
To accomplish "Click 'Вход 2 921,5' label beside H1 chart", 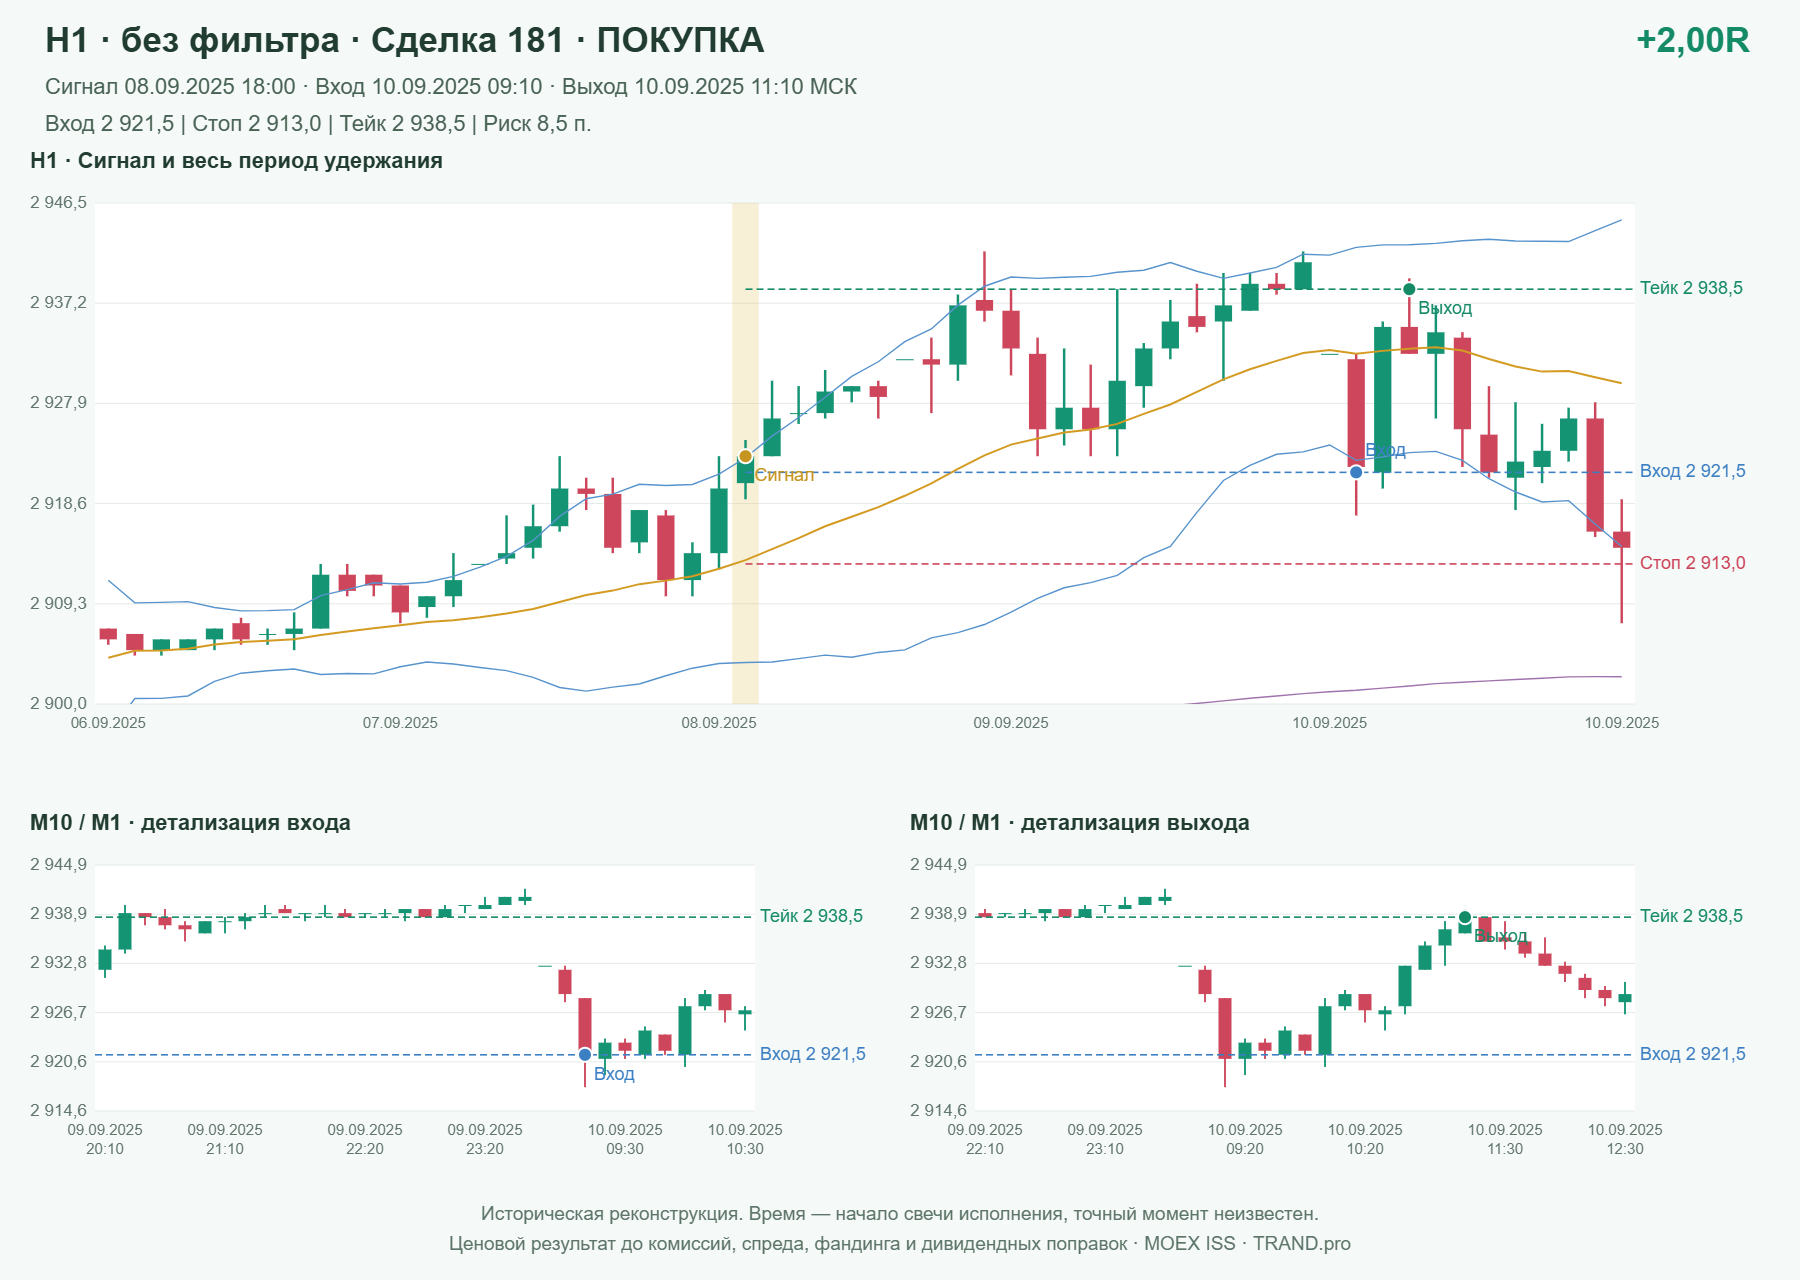I will 1693,471.
